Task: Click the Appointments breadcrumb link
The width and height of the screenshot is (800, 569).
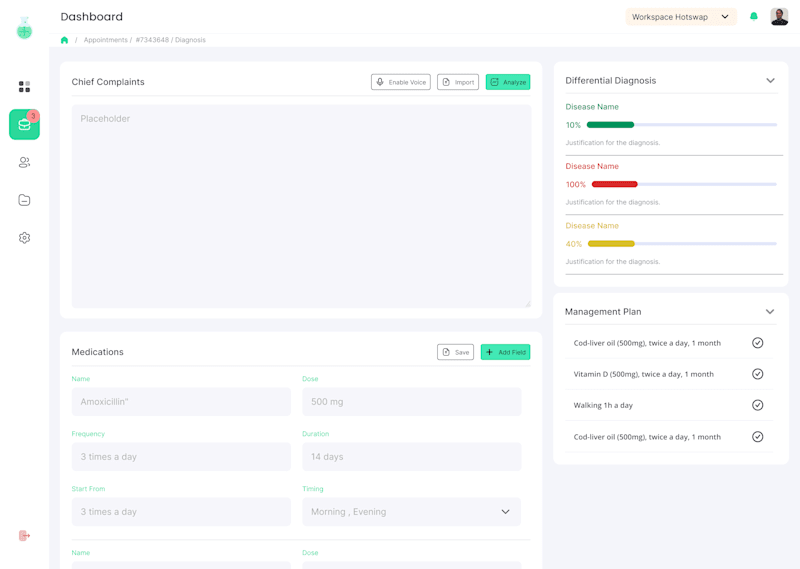Action: [106, 40]
